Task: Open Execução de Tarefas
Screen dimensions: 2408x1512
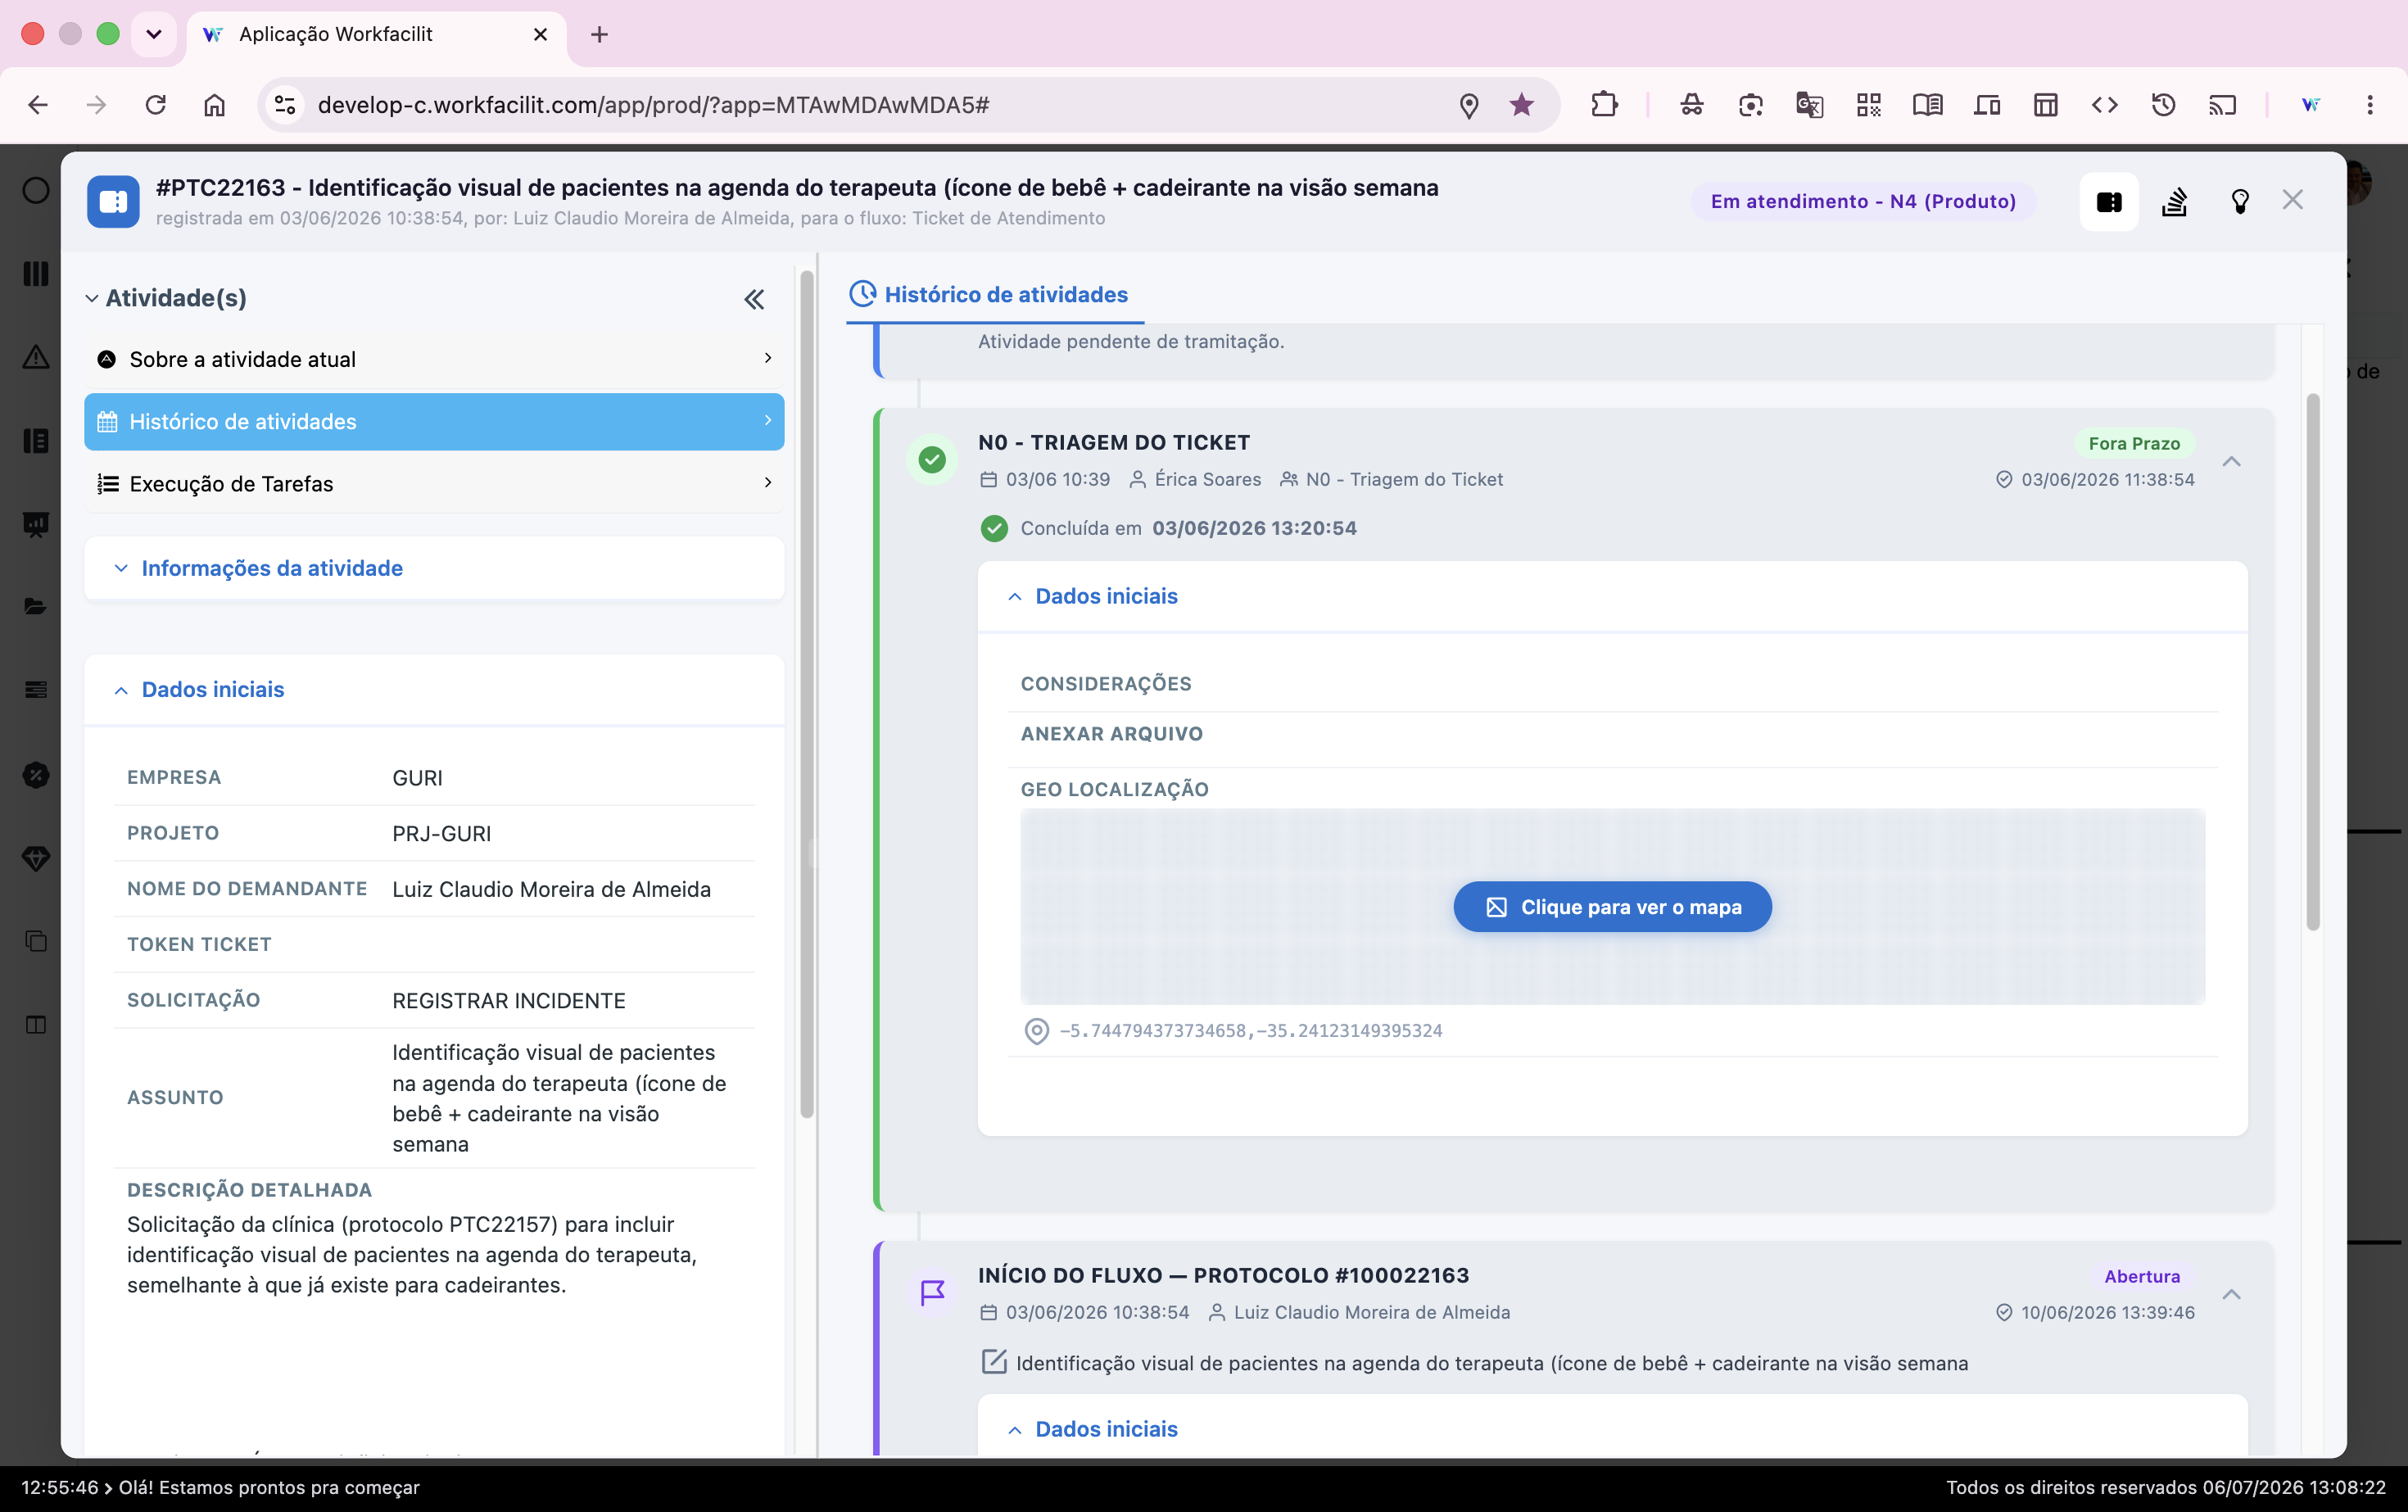Action: tap(434, 484)
